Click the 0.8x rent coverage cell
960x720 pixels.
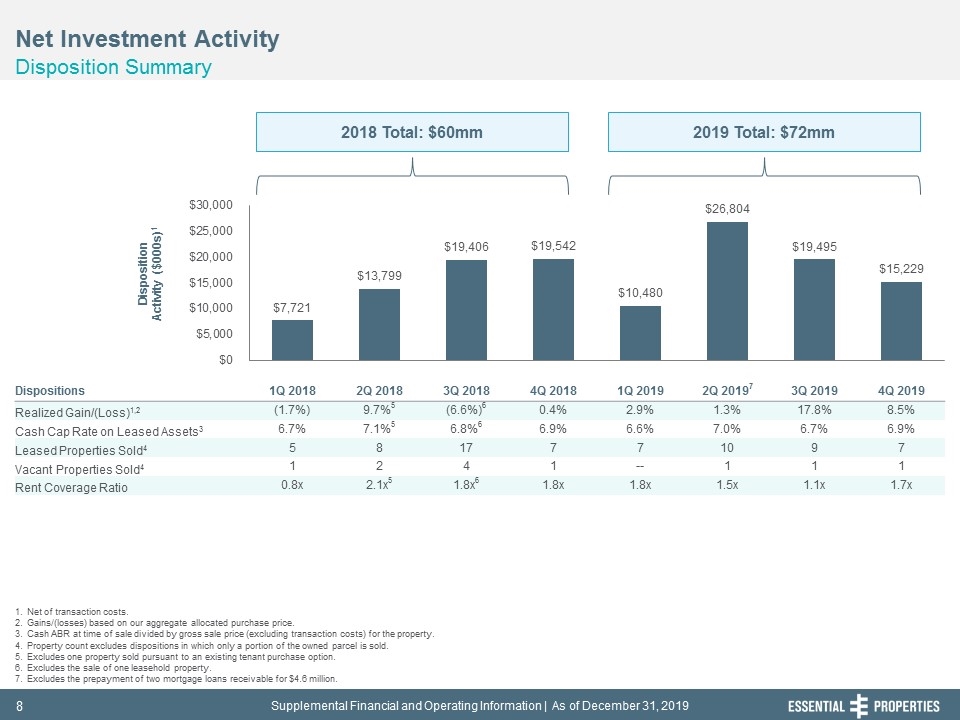pos(292,485)
